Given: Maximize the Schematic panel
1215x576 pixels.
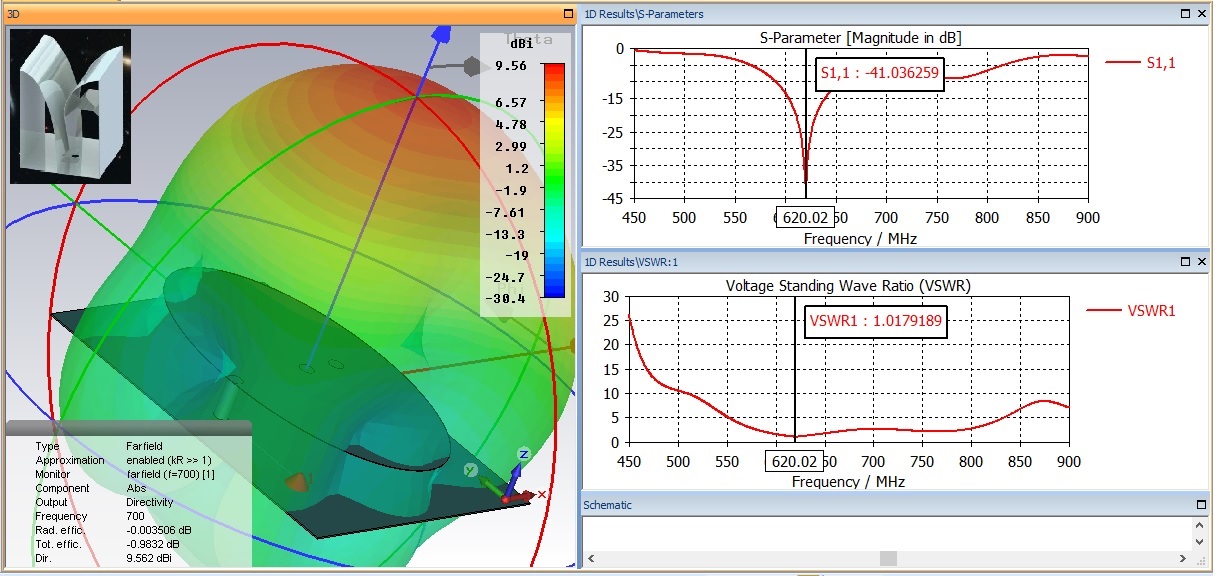Looking at the screenshot, I should click(x=1202, y=505).
